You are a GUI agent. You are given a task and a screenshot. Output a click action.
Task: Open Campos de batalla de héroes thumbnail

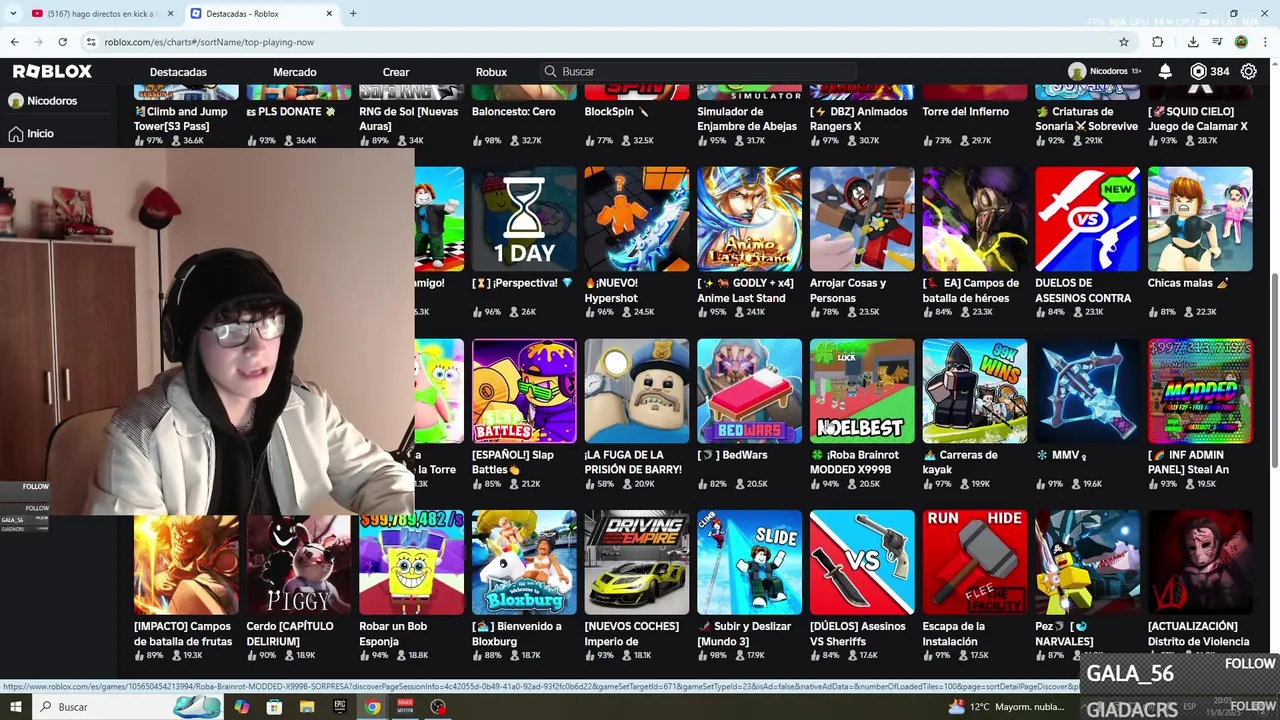click(x=975, y=219)
